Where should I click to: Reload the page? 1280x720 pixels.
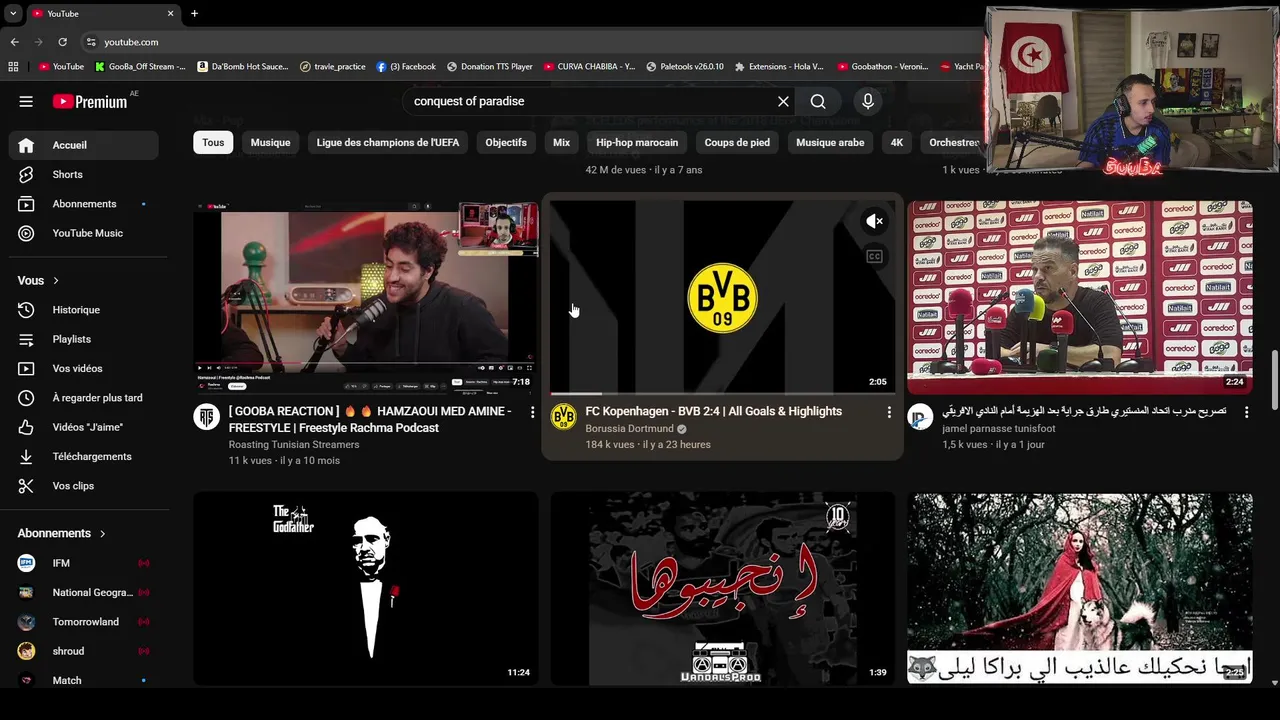pyautogui.click(x=62, y=42)
